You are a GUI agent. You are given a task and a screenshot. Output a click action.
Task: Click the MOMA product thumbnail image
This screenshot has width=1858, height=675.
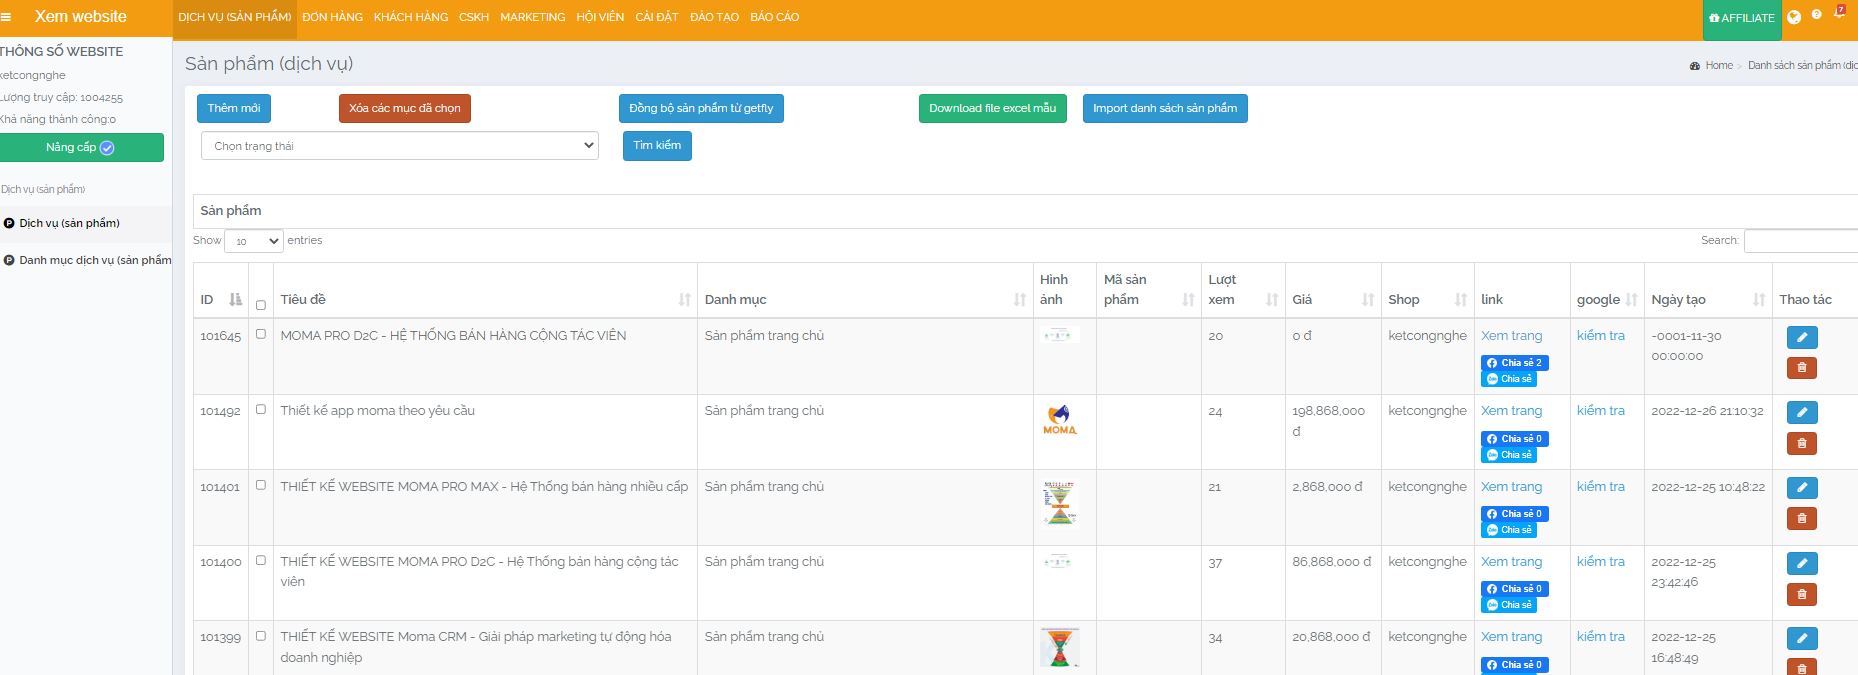point(1059,420)
